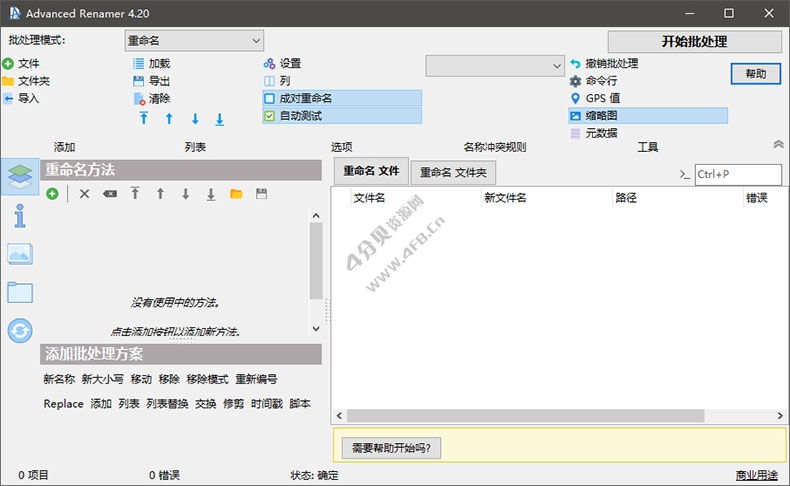This screenshot has width=790, height=486.
Task: Switch to the 重命名 文件夹 tab
Action: click(x=453, y=173)
